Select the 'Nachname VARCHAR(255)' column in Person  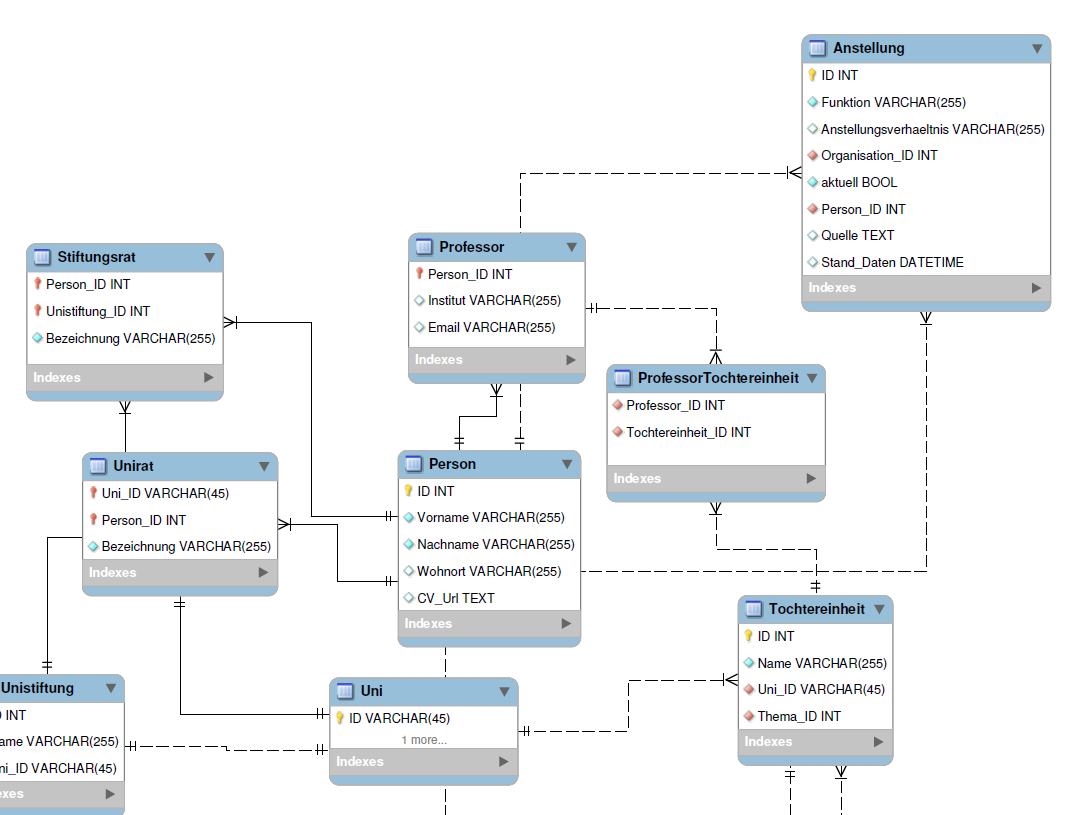(x=489, y=544)
